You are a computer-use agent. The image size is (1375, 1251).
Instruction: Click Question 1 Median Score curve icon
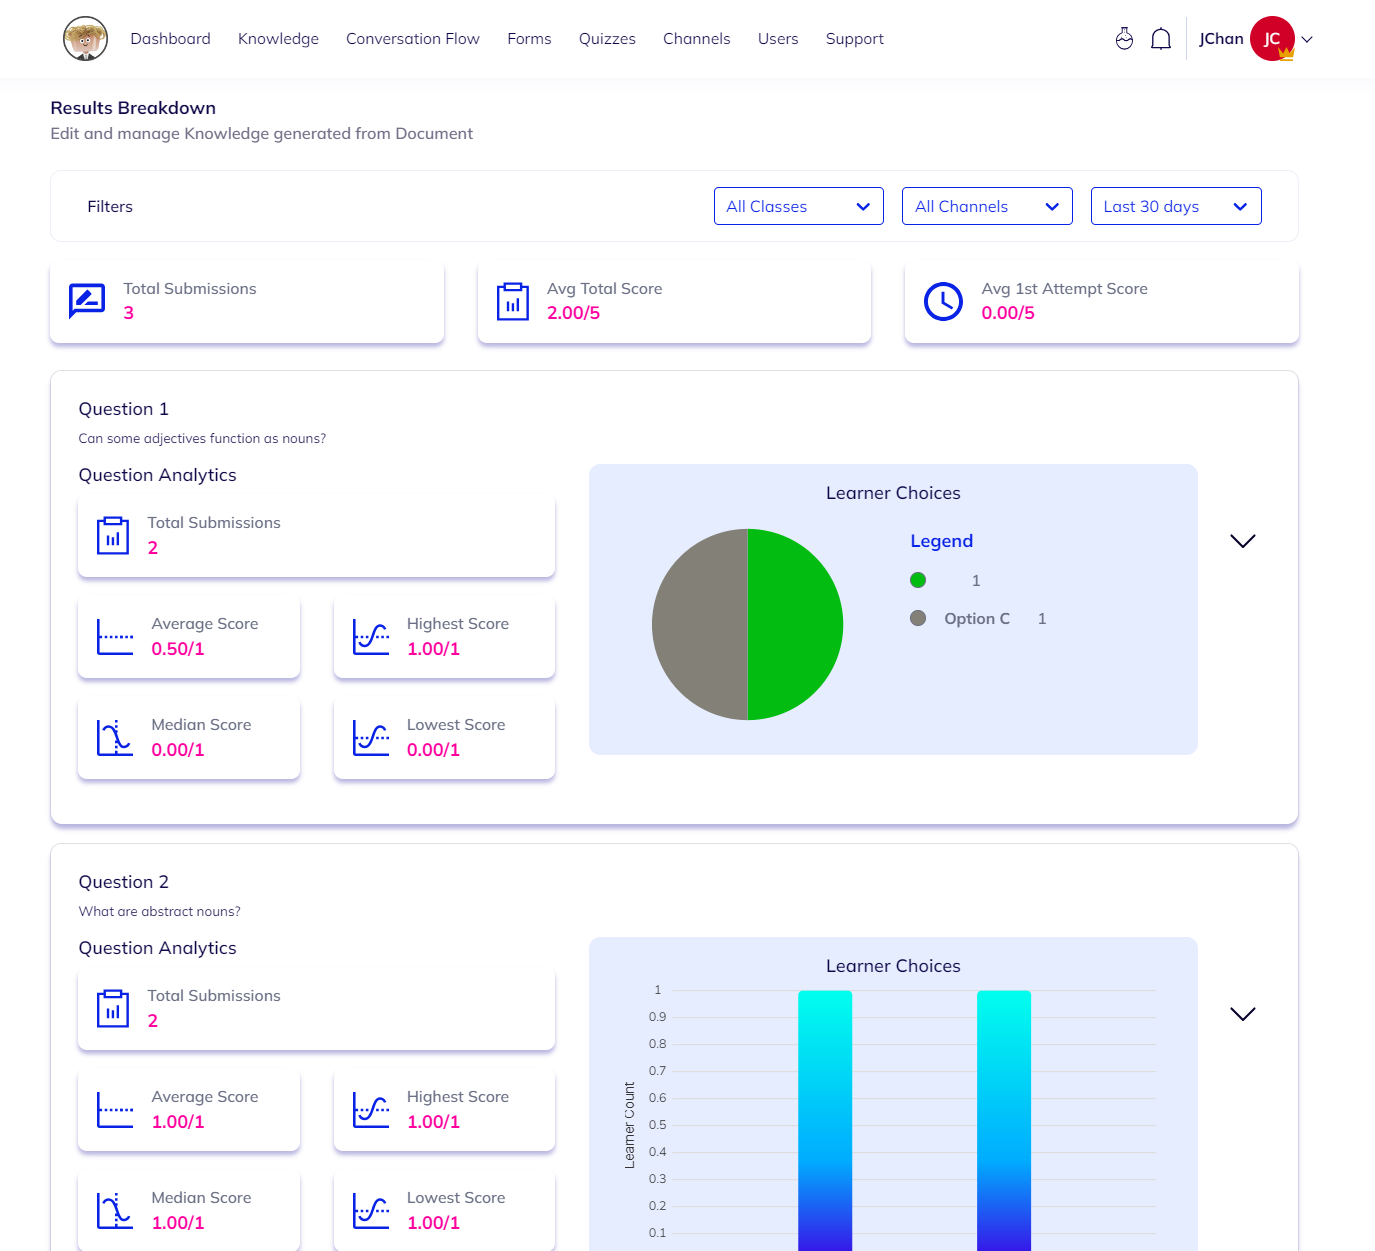coord(115,738)
